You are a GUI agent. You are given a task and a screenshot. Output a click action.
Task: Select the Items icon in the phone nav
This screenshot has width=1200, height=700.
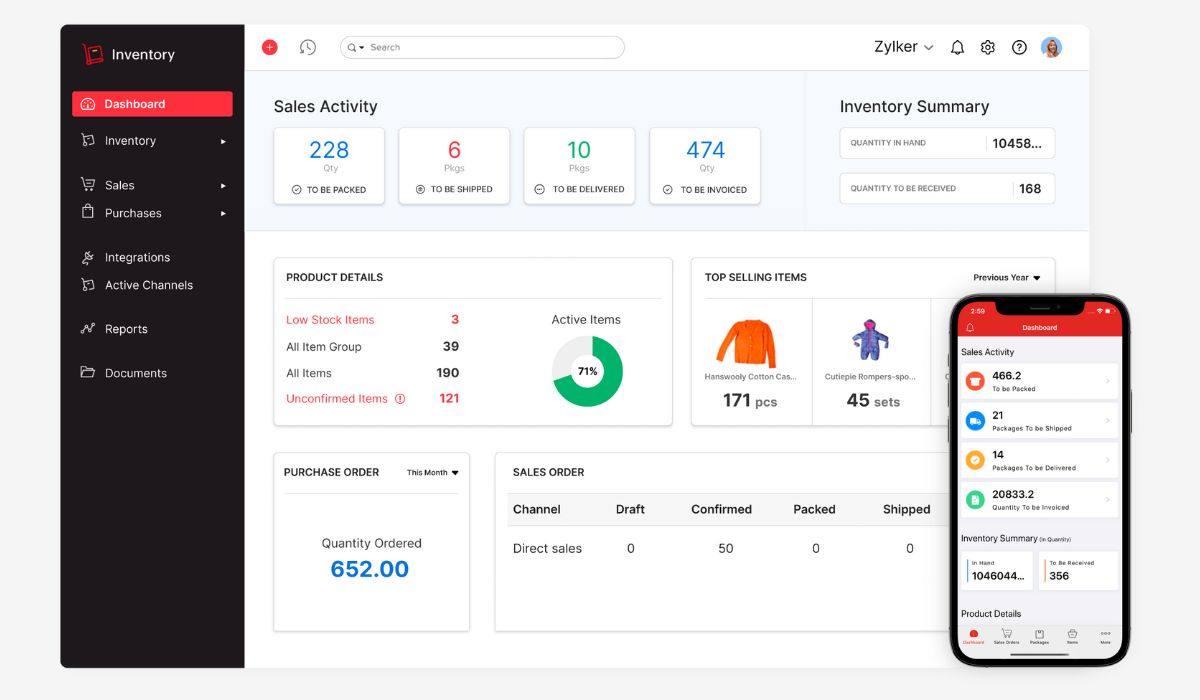pyautogui.click(x=1072, y=634)
